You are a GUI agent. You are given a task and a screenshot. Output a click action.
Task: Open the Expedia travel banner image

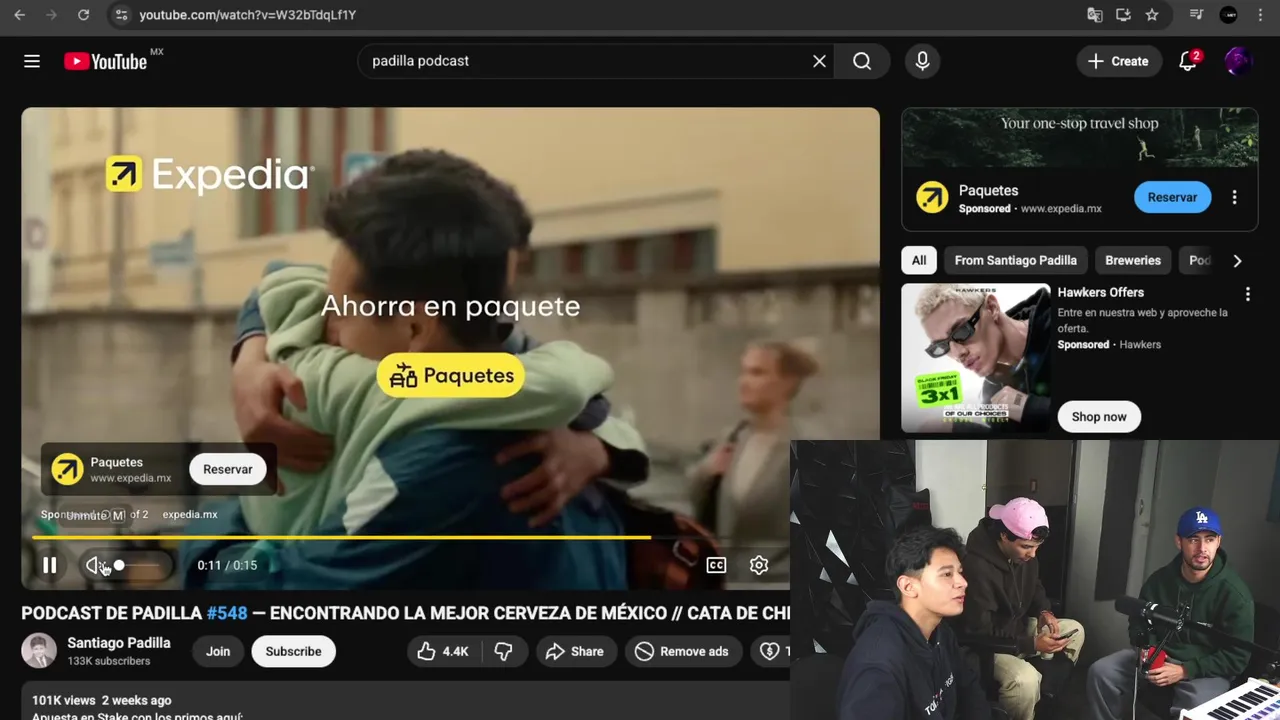coord(1079,137)
